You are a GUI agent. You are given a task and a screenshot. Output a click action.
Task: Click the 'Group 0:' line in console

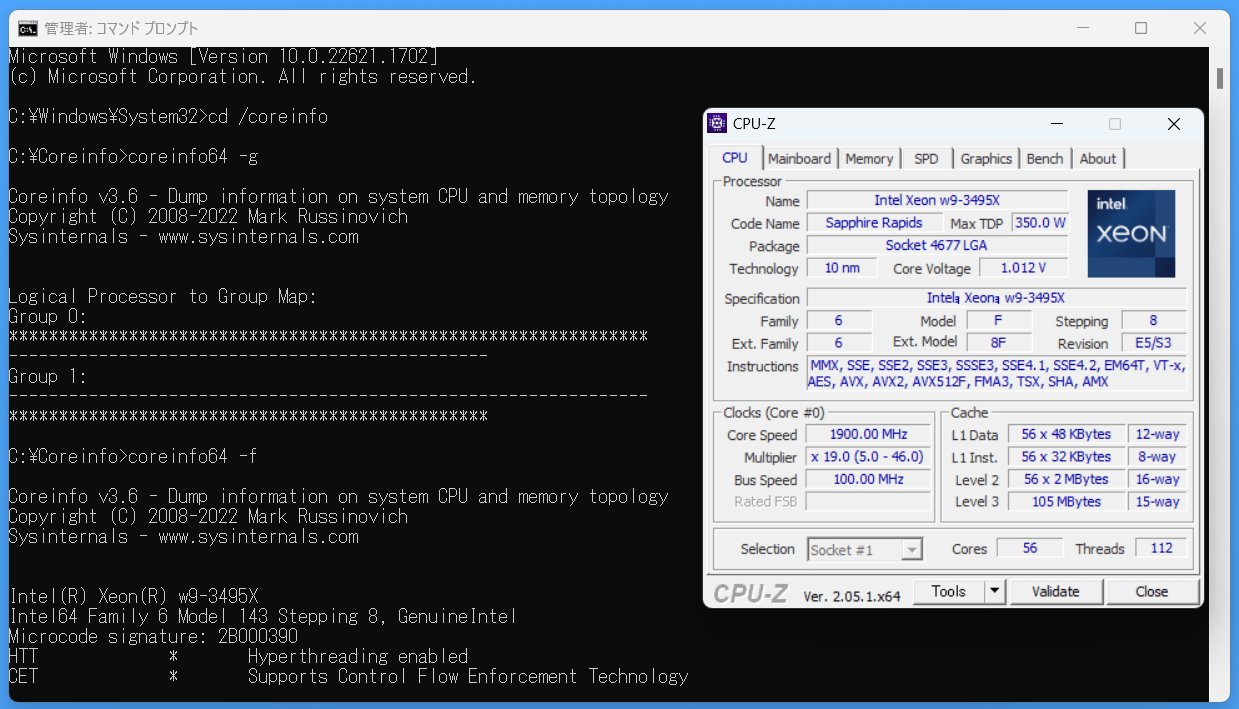click(x=48, y=317)
